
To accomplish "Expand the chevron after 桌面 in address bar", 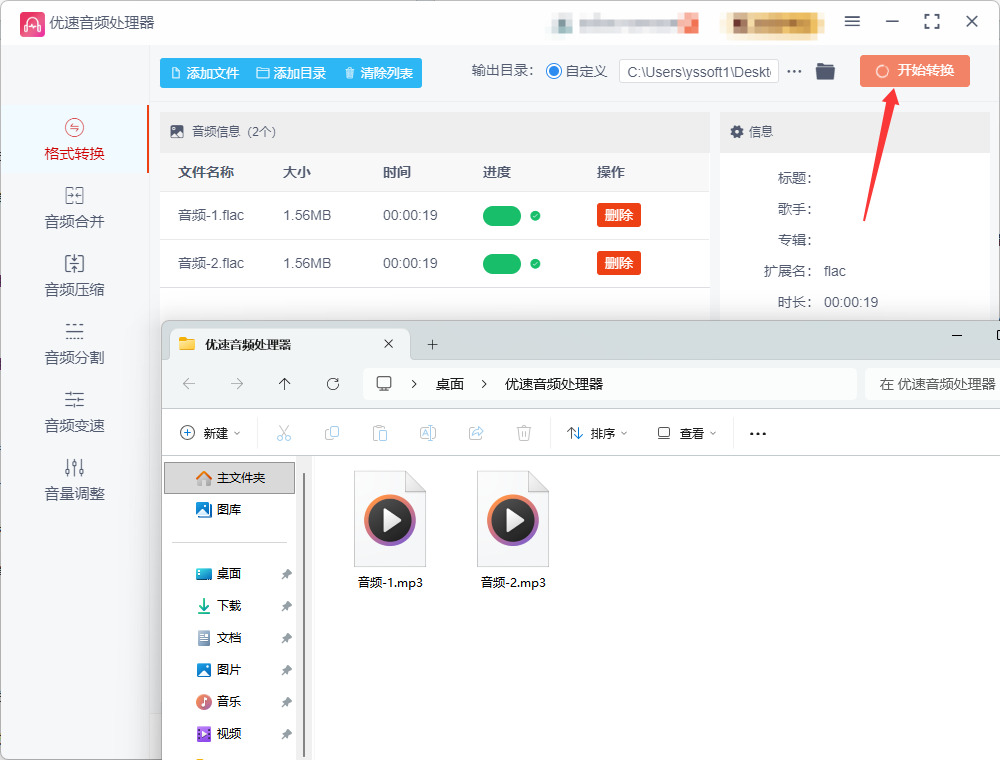I will click(x=484, y=384).
